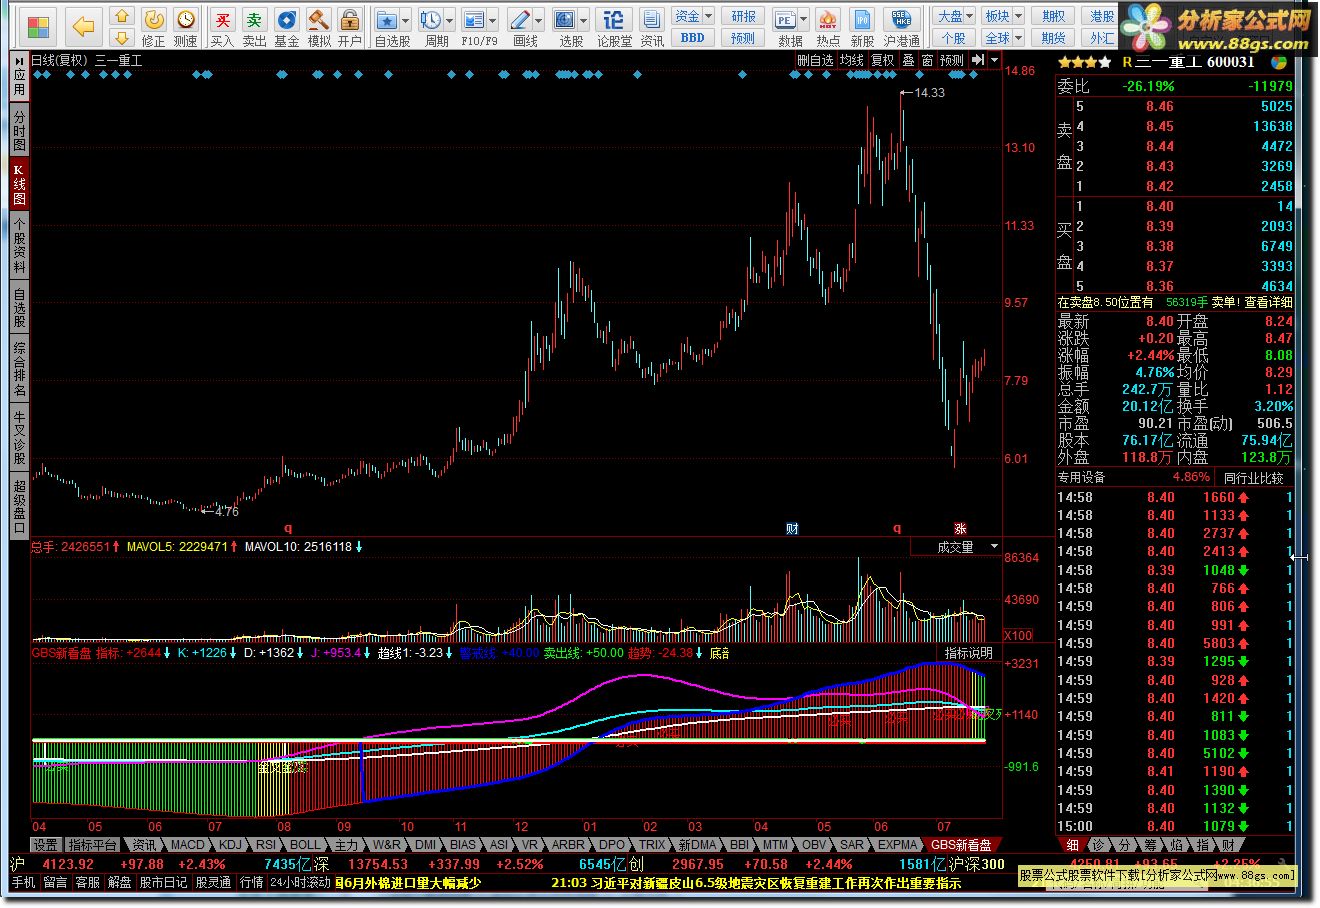
Task: Open the 模拟 simulation gavel icon
Action: 318,27
